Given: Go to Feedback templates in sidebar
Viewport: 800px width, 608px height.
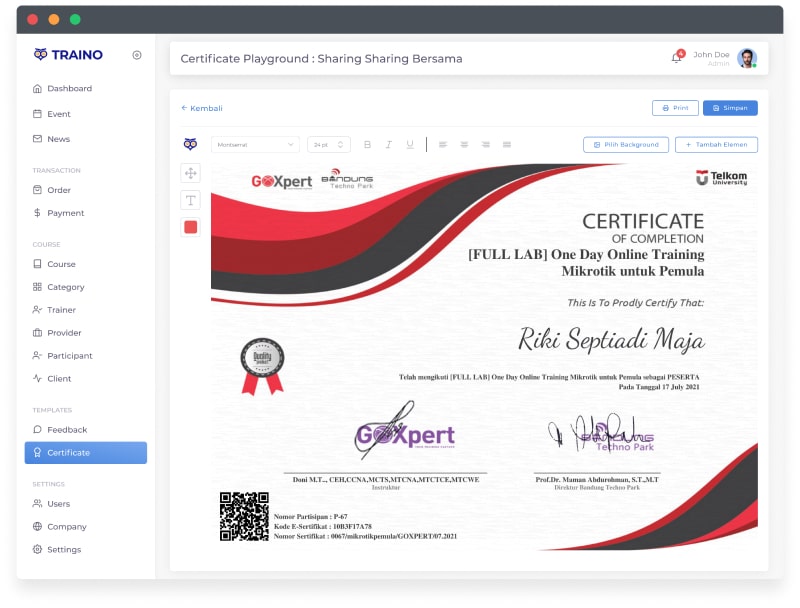Looking at the screenshot, I should click(x=67, y=429).
